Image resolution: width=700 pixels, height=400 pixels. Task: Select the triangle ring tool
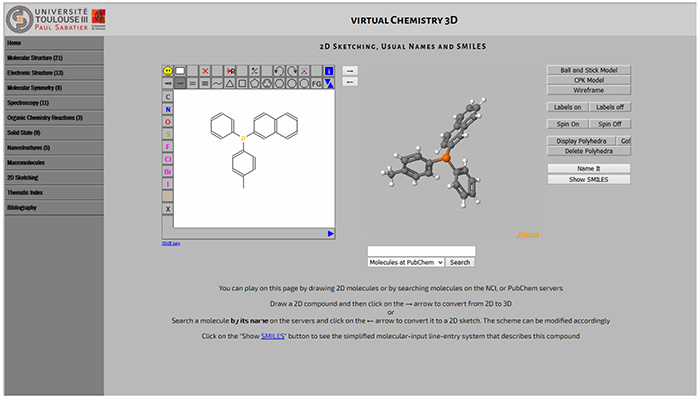click(x=229, y=84)
